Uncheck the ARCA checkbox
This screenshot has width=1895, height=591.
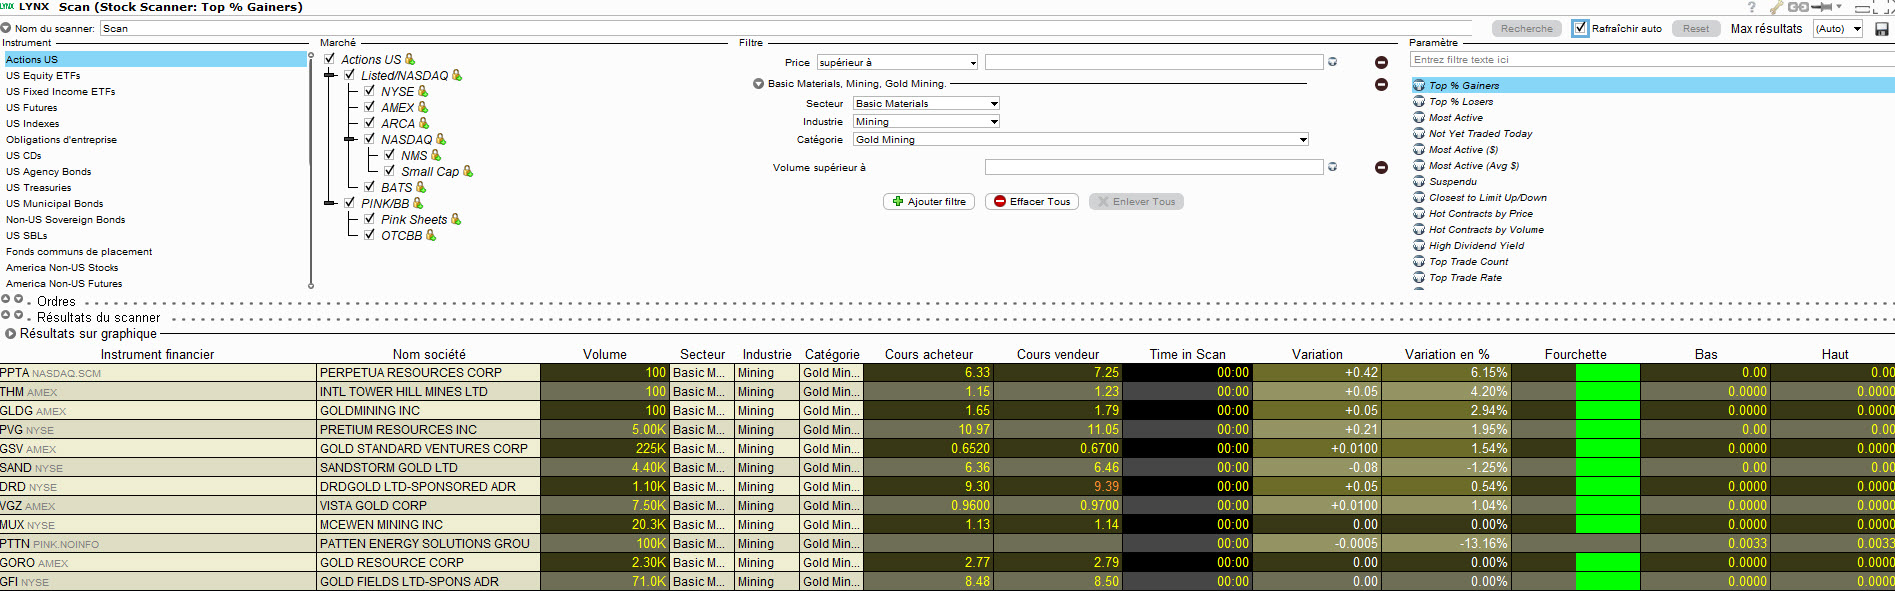point(370,123)
